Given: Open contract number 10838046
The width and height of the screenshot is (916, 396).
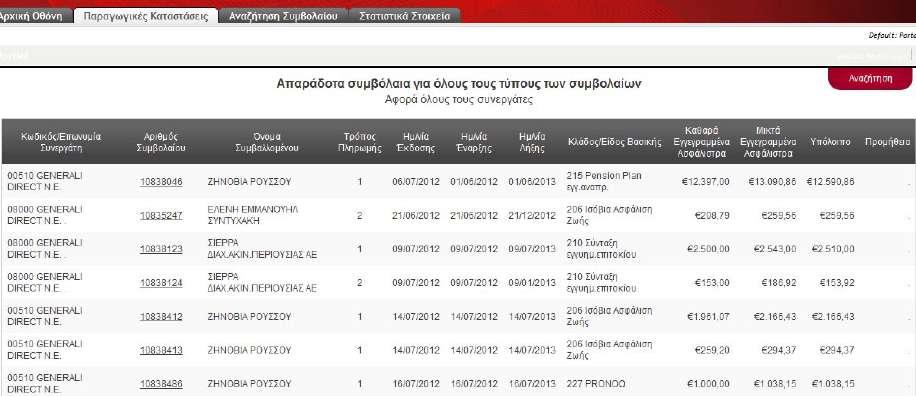Looking at the screenshot, I should (161, 182).
